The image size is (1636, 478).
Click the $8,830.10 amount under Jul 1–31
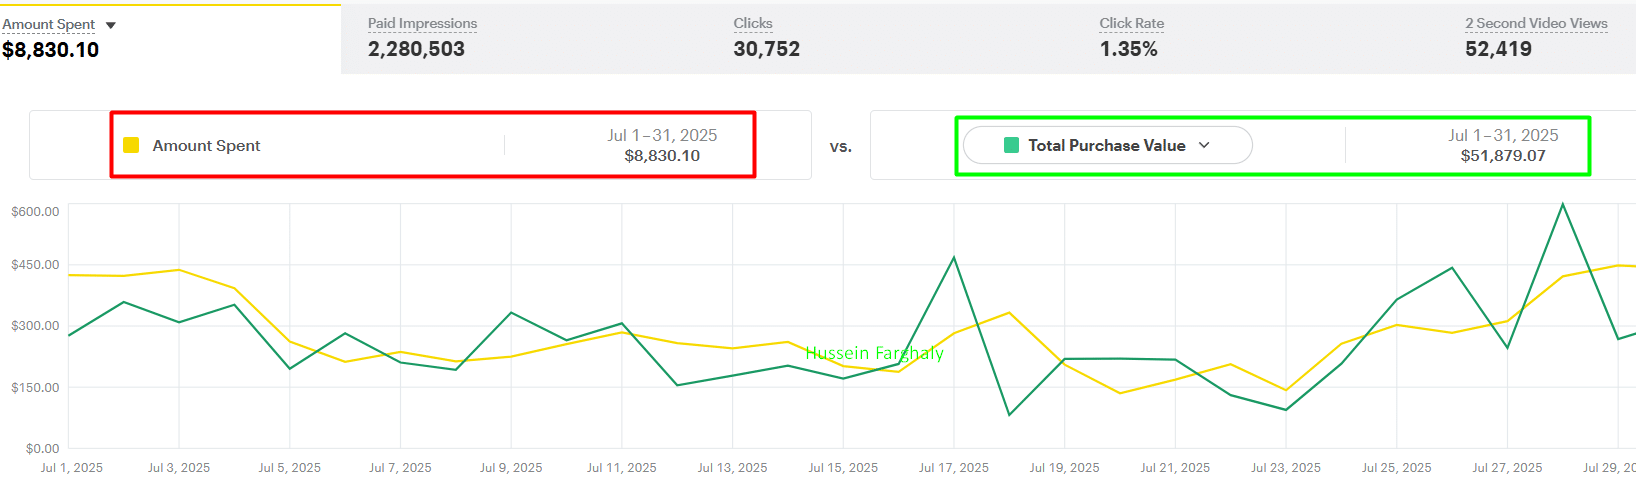click(662, 156)
